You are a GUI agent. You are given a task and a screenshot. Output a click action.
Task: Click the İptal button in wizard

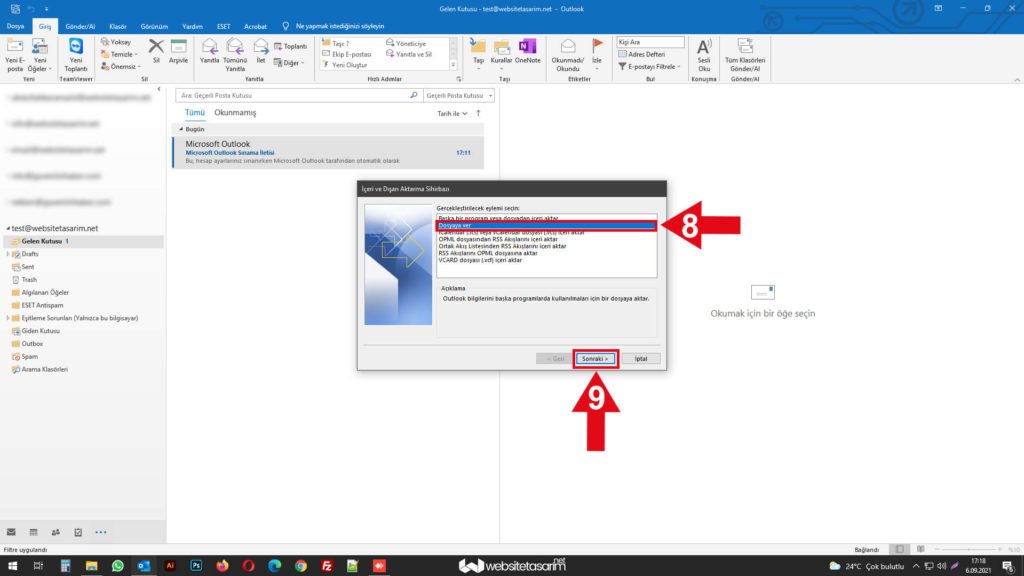641,358
